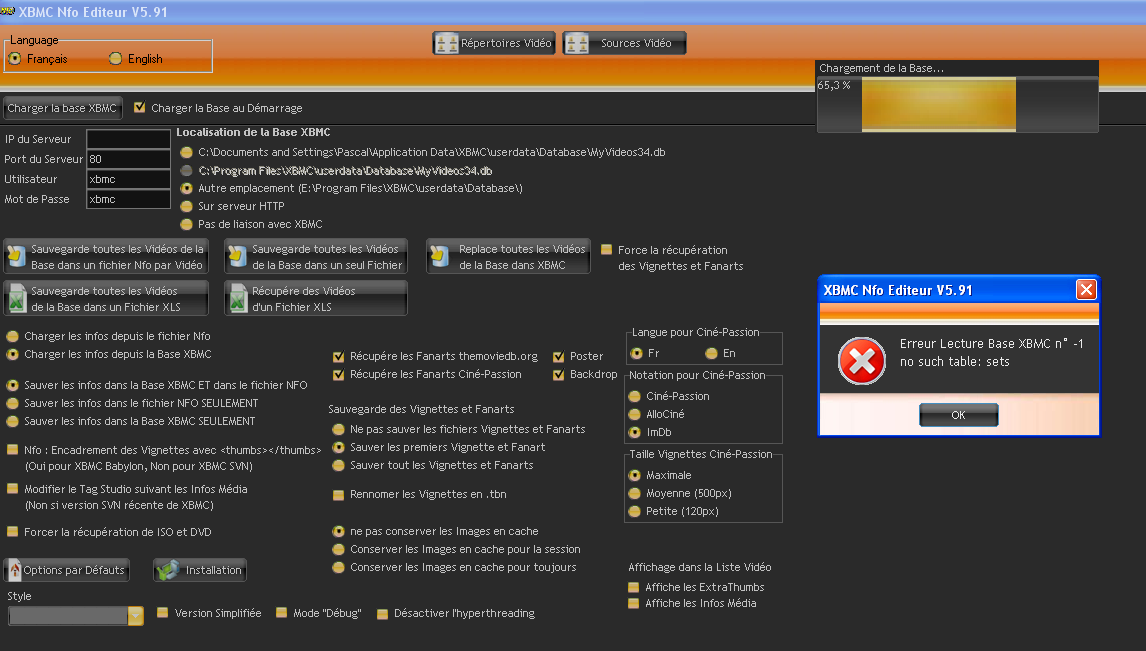The image size is (1146, 651).
Task: Close the error dialog with the X
Action: 1086,290
